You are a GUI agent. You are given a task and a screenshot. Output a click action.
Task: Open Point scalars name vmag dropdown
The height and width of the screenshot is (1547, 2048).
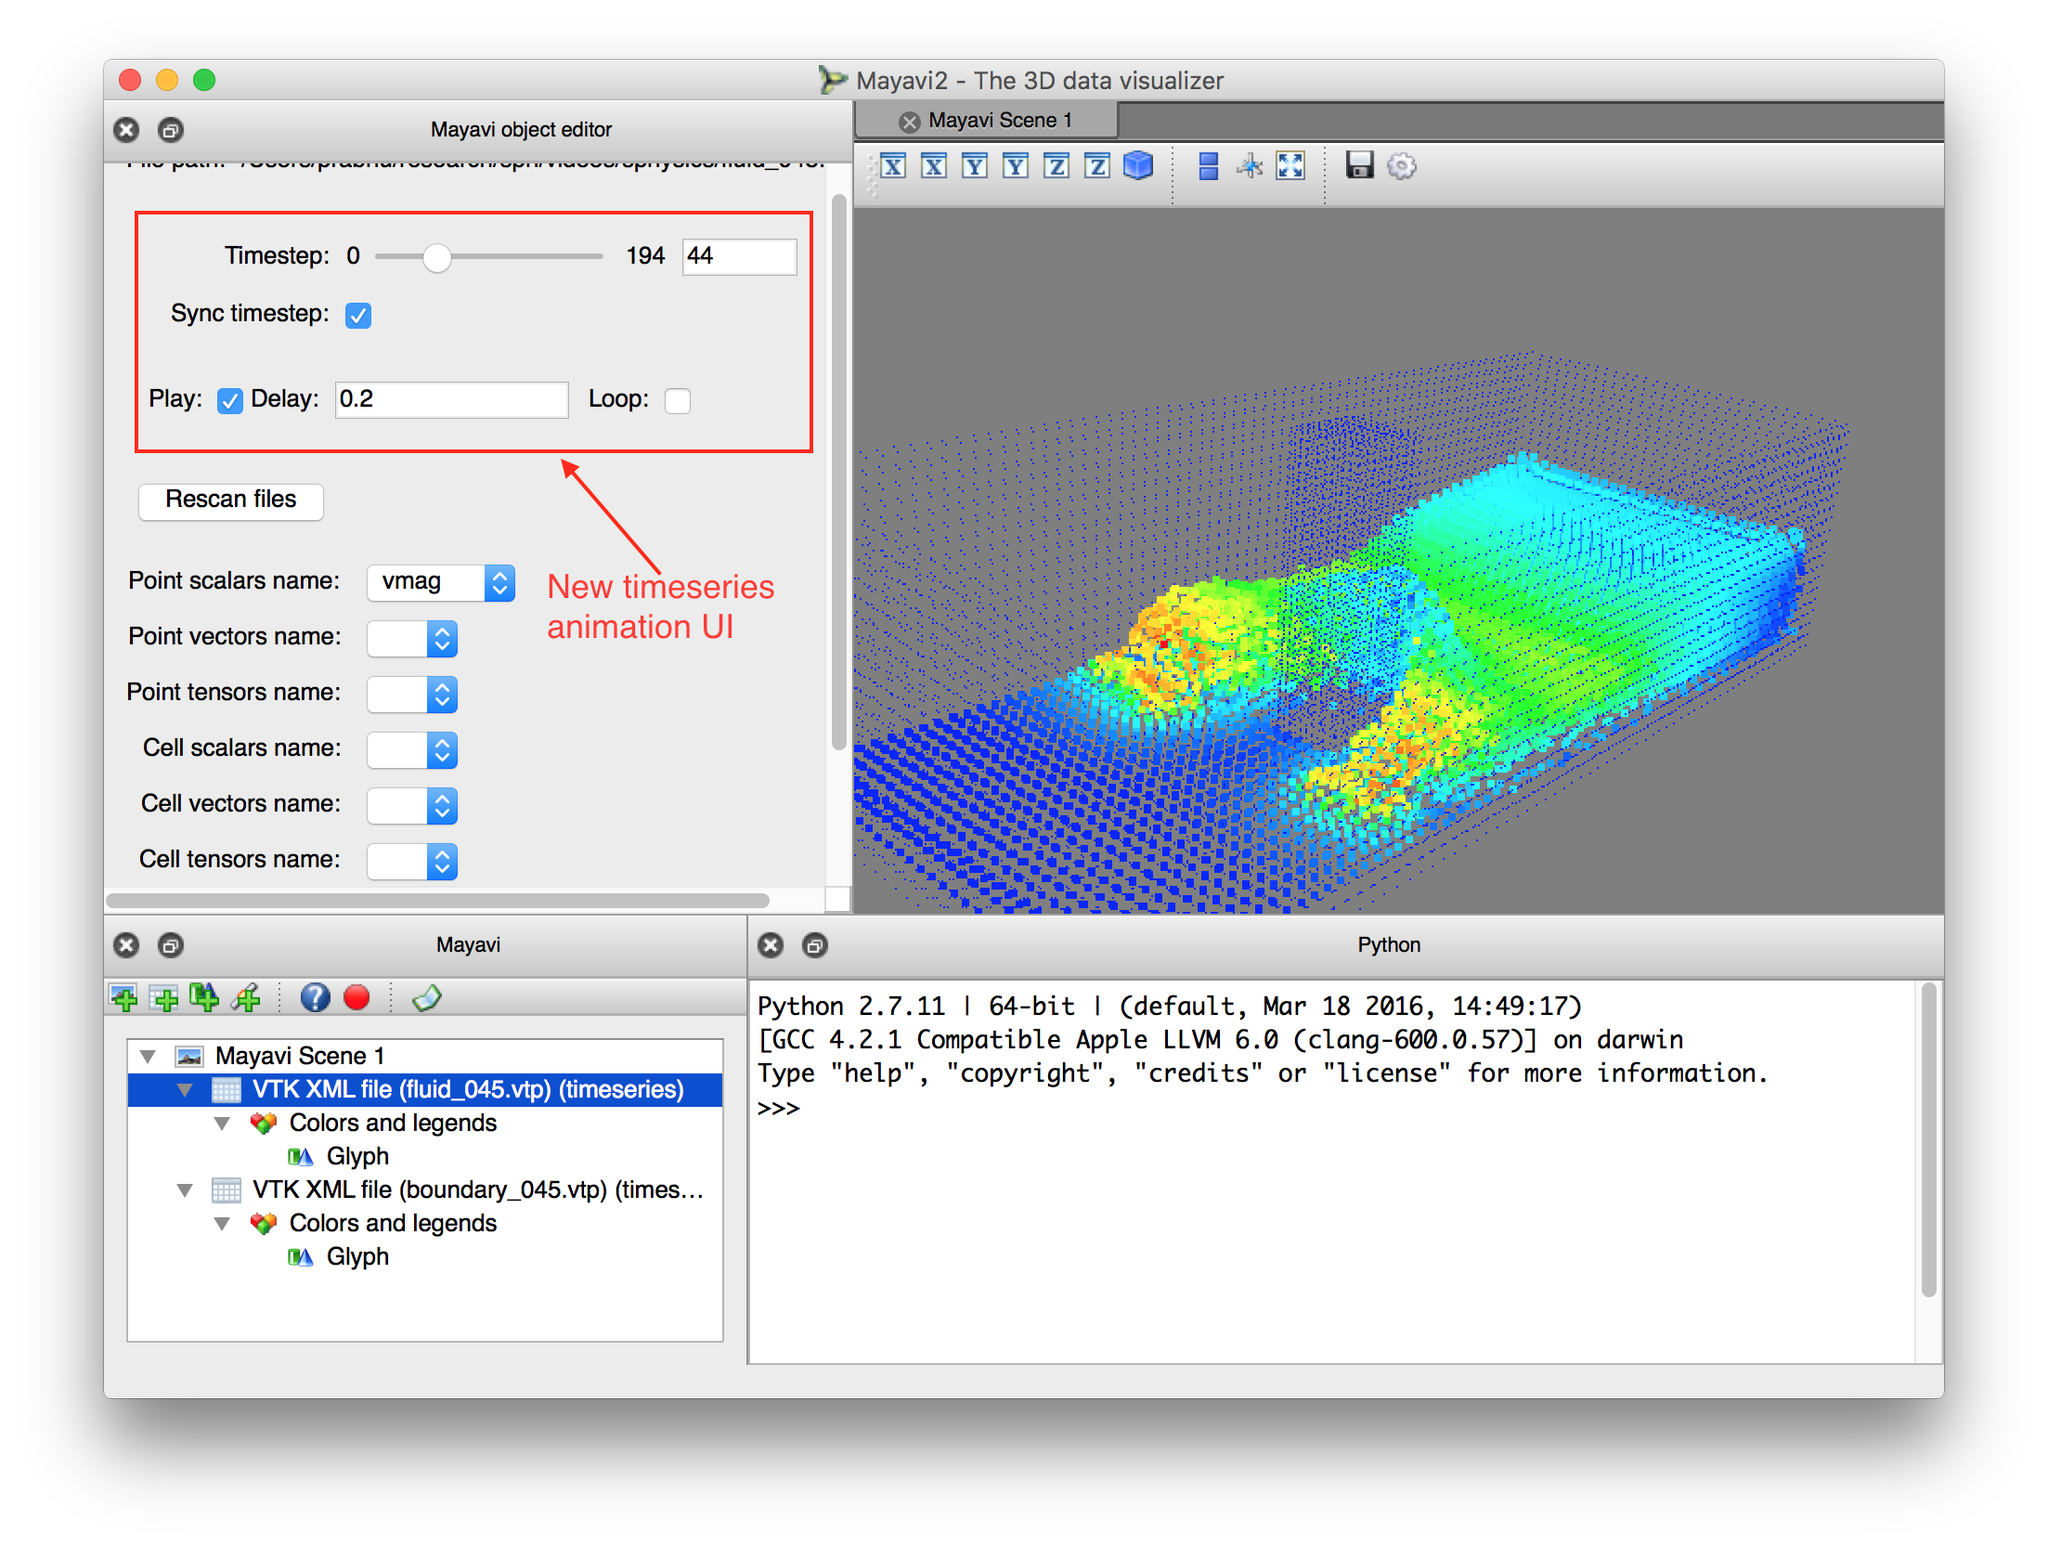tap(441, 582)
